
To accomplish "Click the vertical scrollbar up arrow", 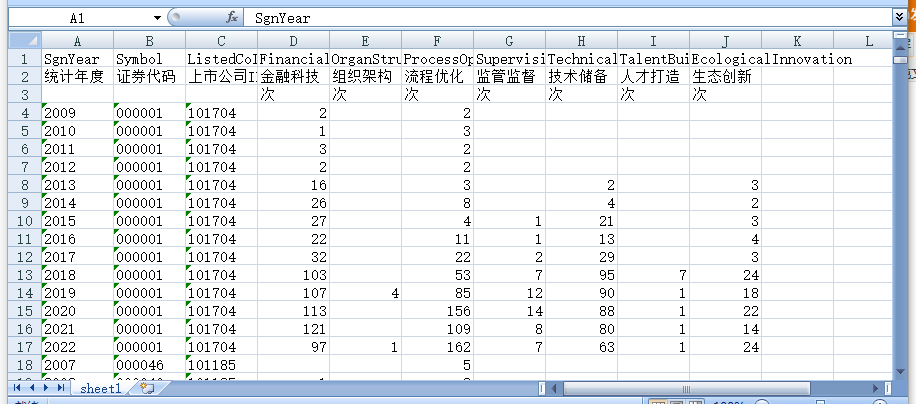I will 901,47.
